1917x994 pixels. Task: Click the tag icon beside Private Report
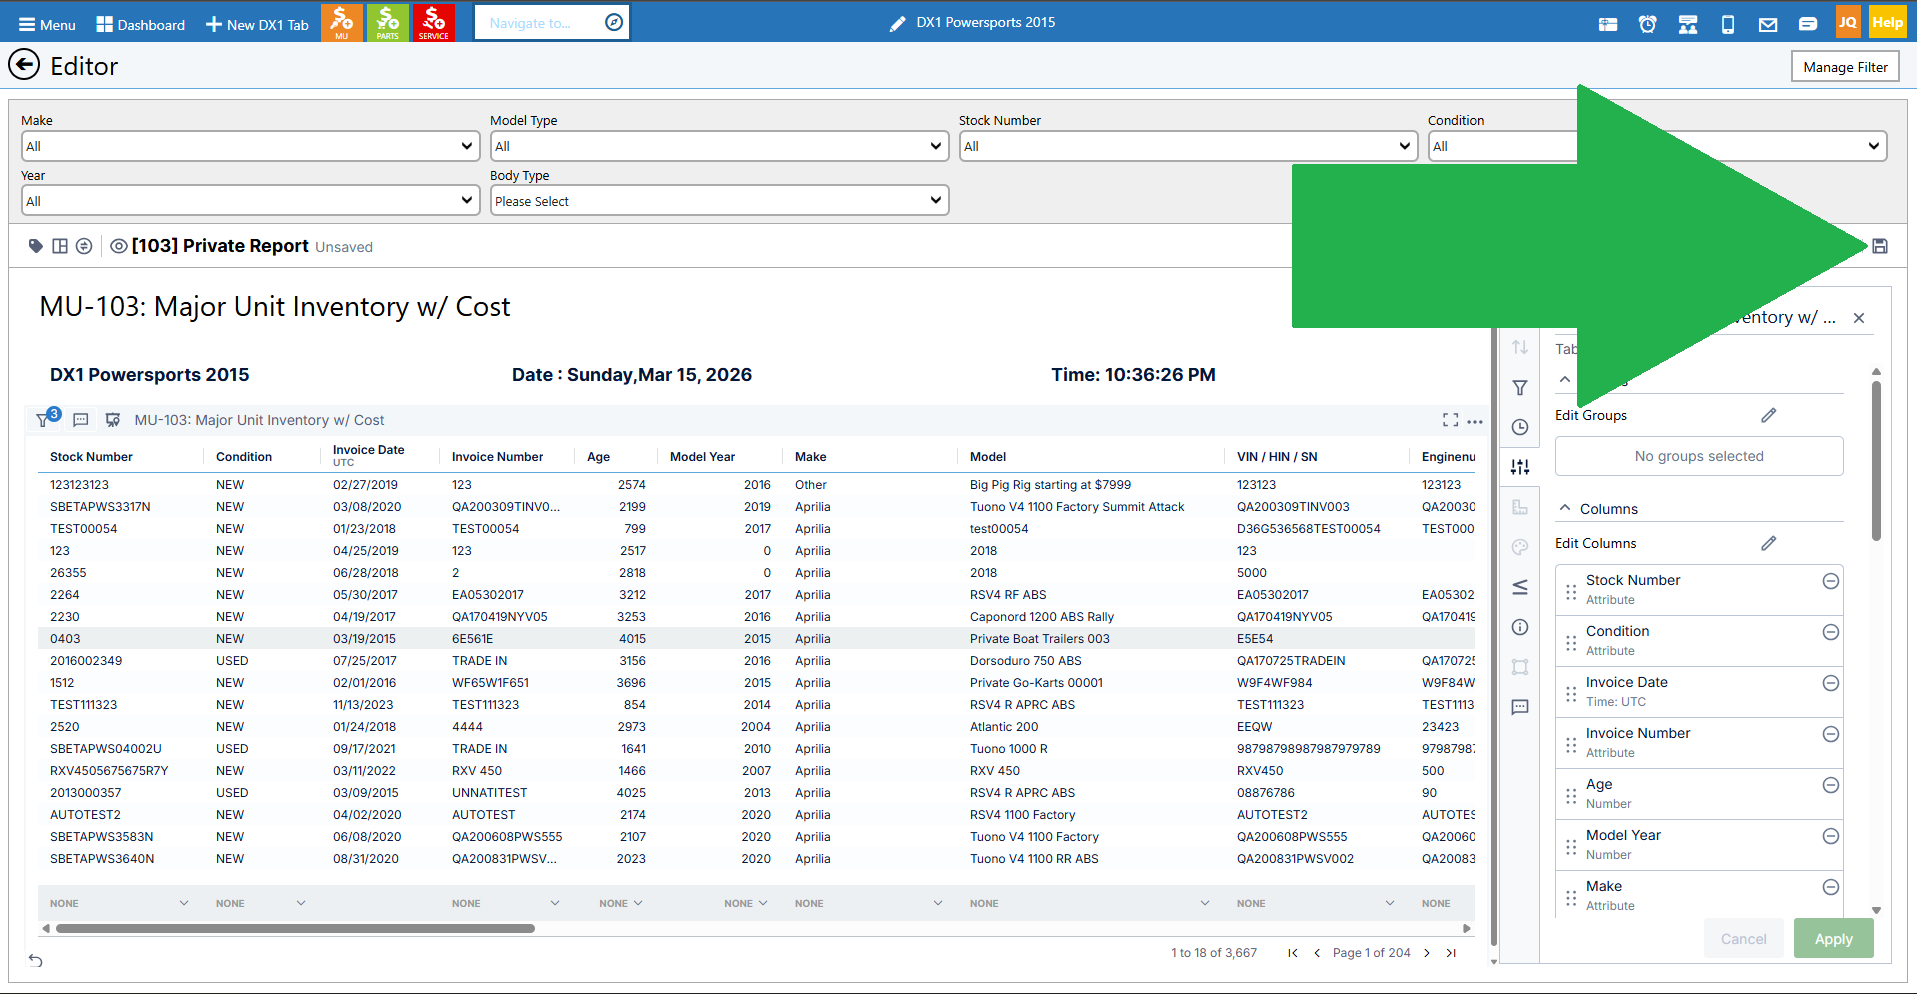point(36,246)
